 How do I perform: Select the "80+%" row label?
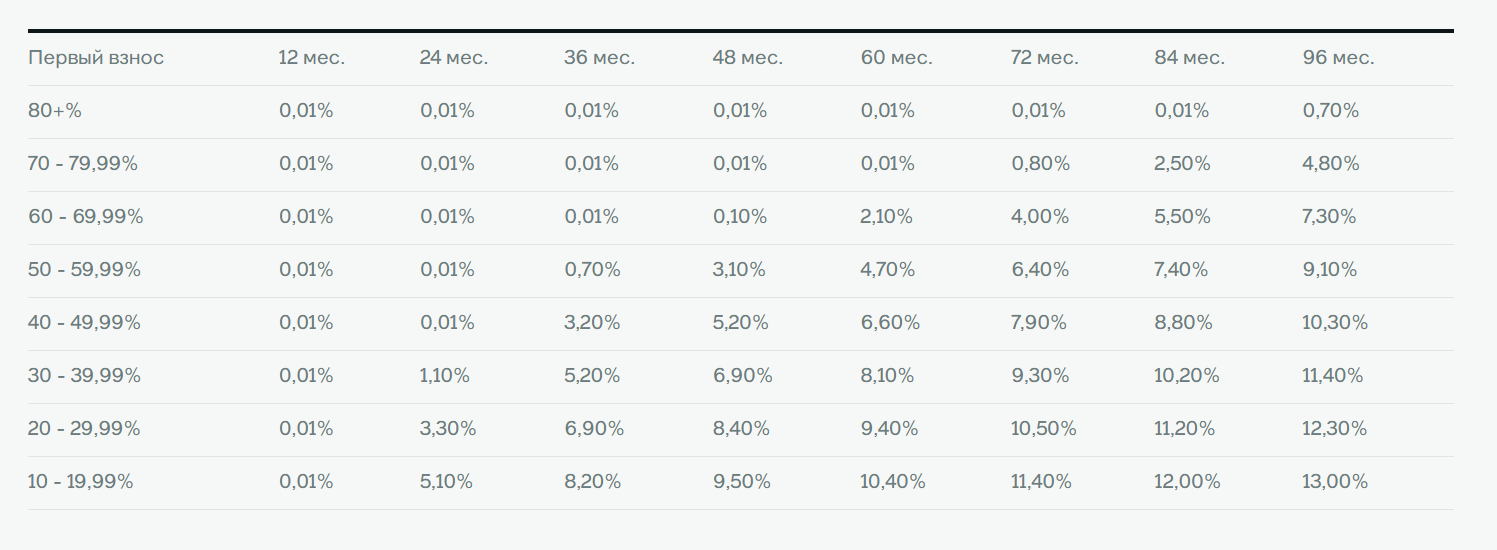tap(55, 111)
